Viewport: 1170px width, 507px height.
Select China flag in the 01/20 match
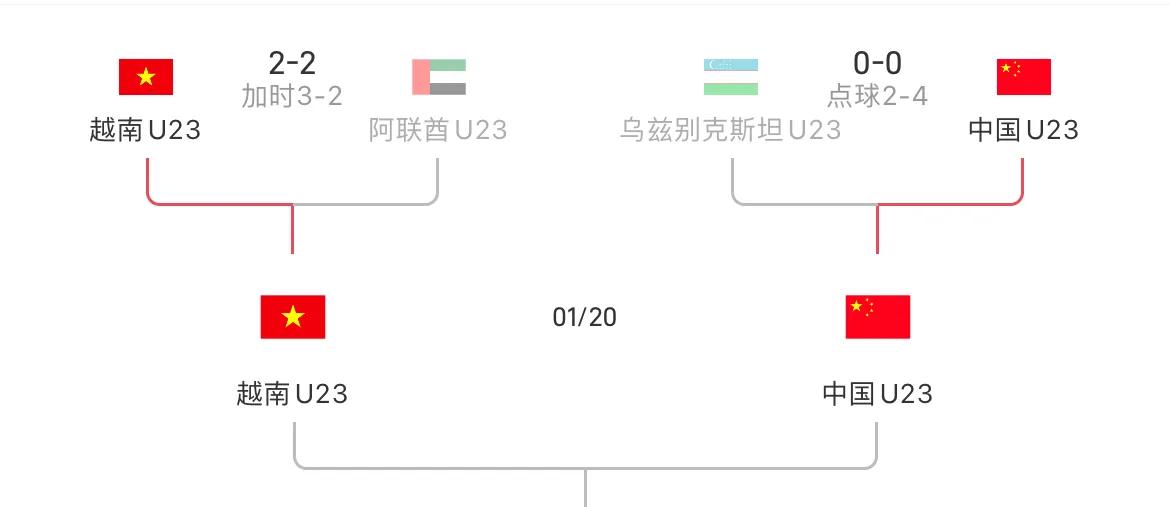tap(877, 317)
